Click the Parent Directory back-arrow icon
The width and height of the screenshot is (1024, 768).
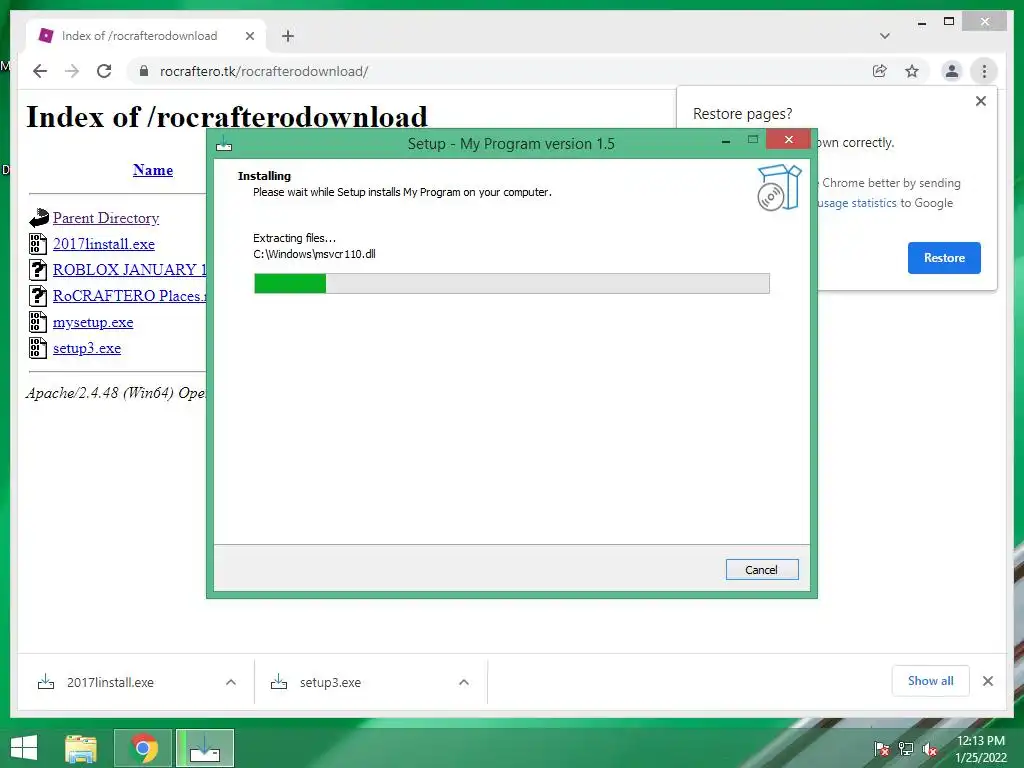pos(39,217)
